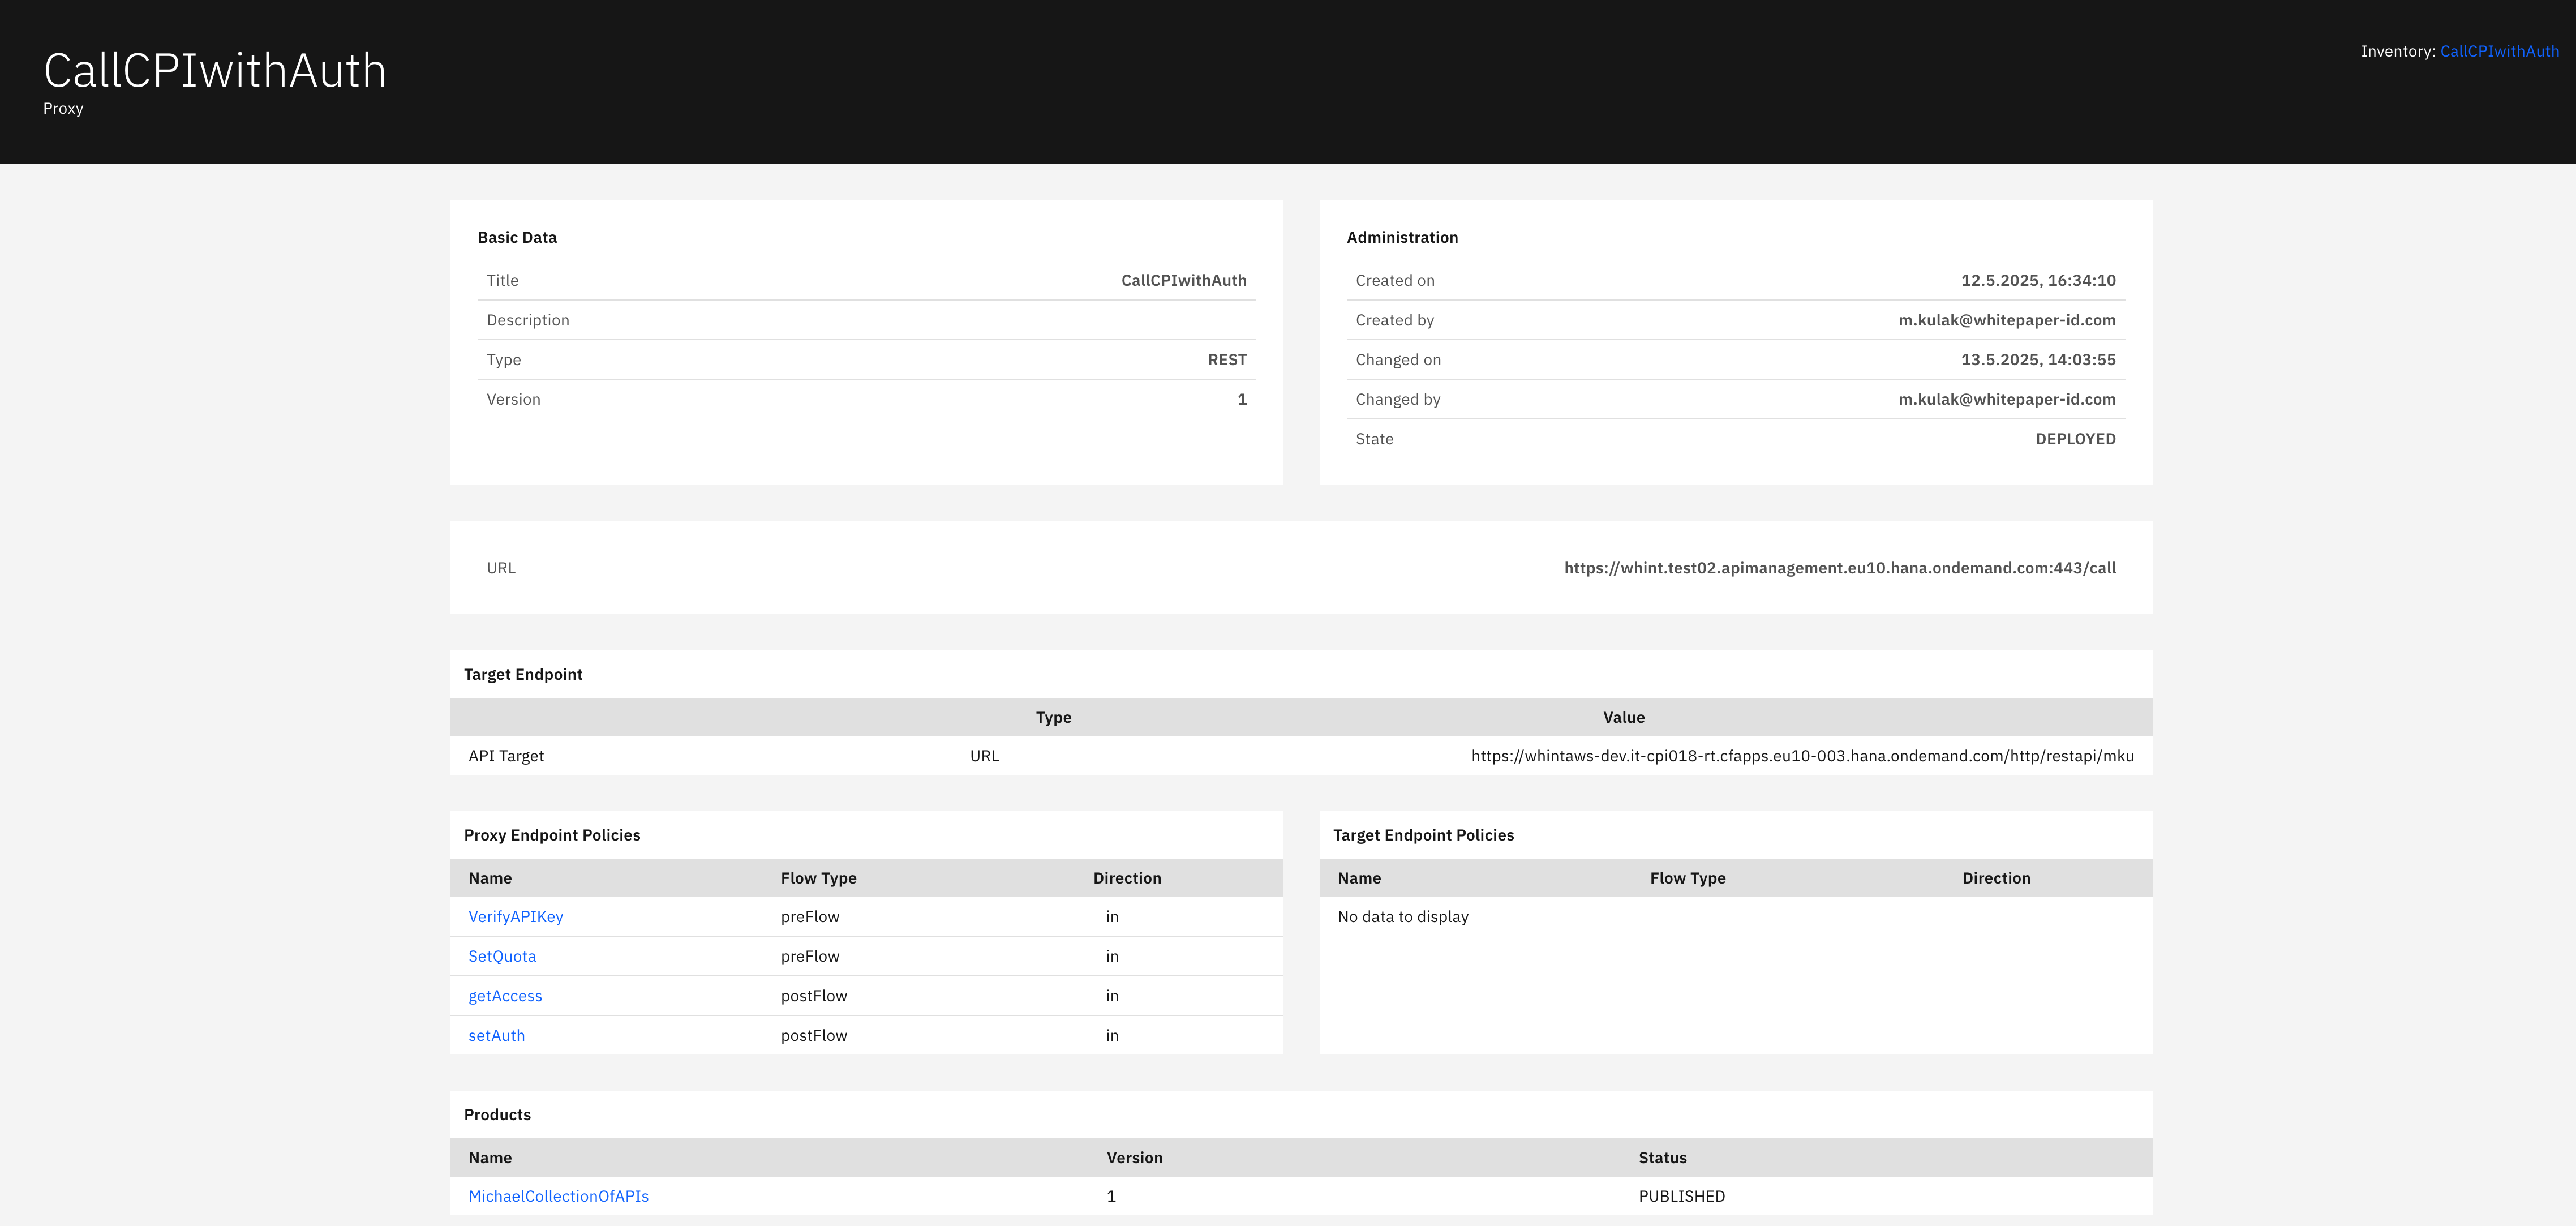Click the DEPLOYED state value
2576x1226 pixels.
[x=2075, y=439]
